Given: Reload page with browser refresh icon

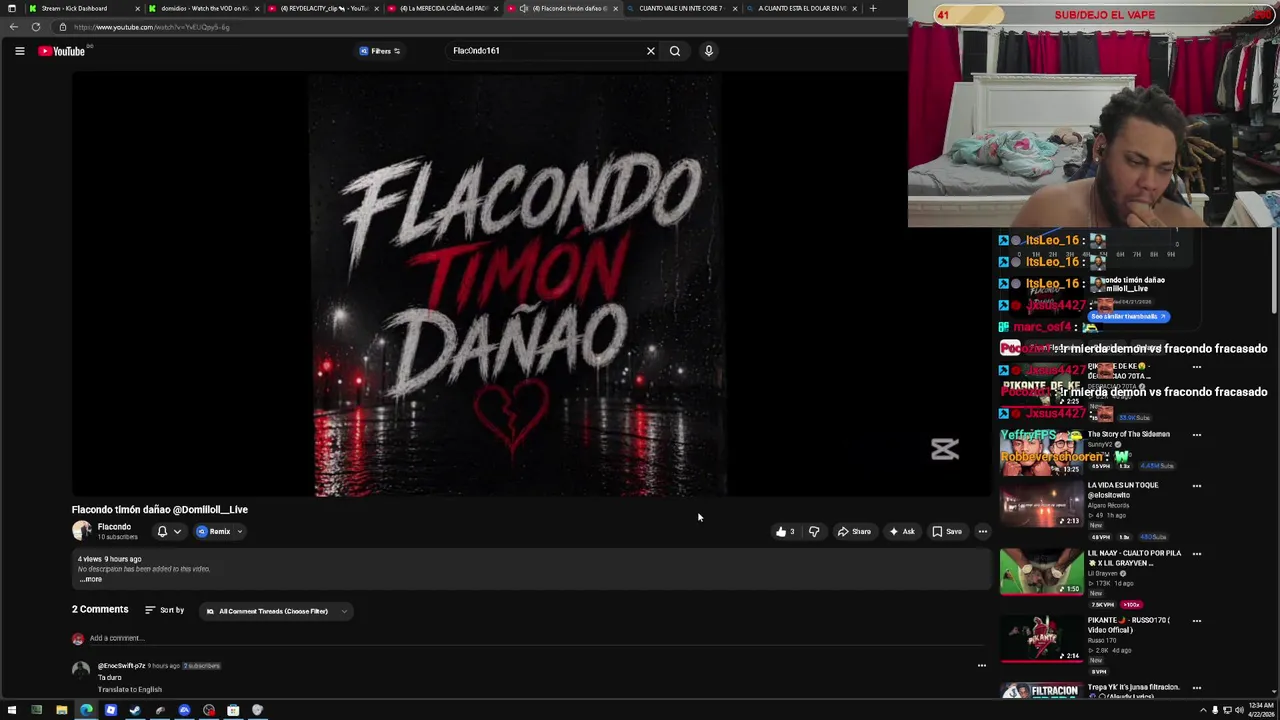Looking at the screenshot, I should pyautogui.click(x=36, y=27).
